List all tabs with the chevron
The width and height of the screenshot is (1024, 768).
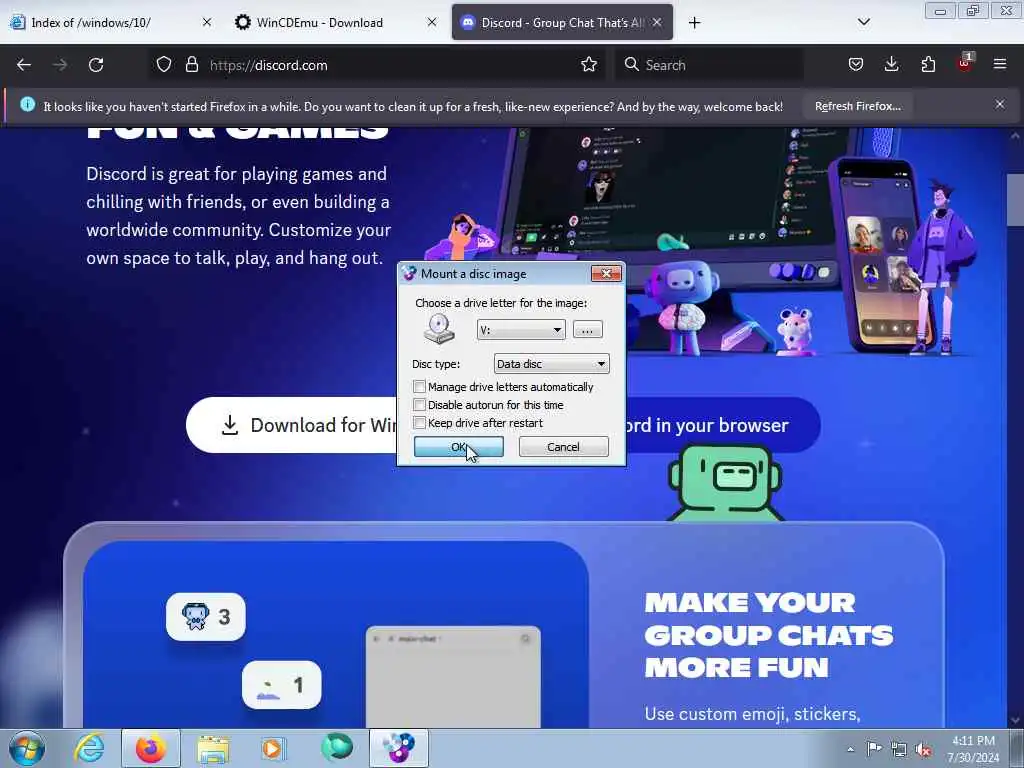click(863, 22)
